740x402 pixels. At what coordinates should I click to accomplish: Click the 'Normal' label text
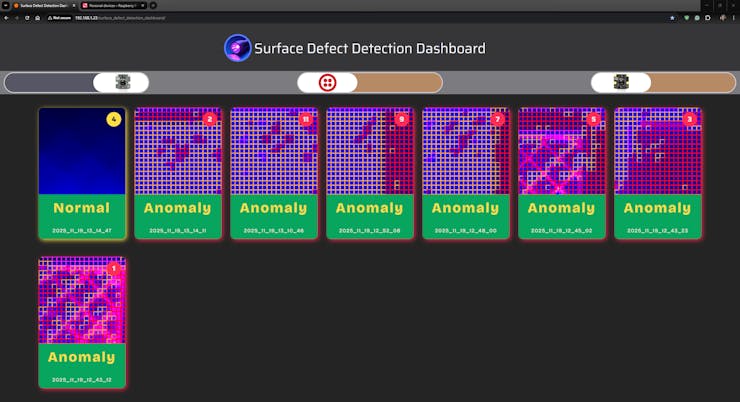point(82,208)
